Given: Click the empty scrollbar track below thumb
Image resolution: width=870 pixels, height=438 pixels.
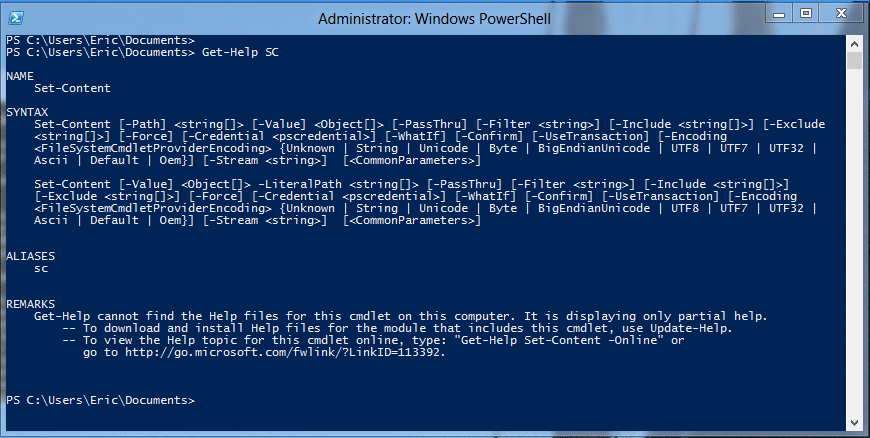Looking at the screenshot, I should point(854,242).
